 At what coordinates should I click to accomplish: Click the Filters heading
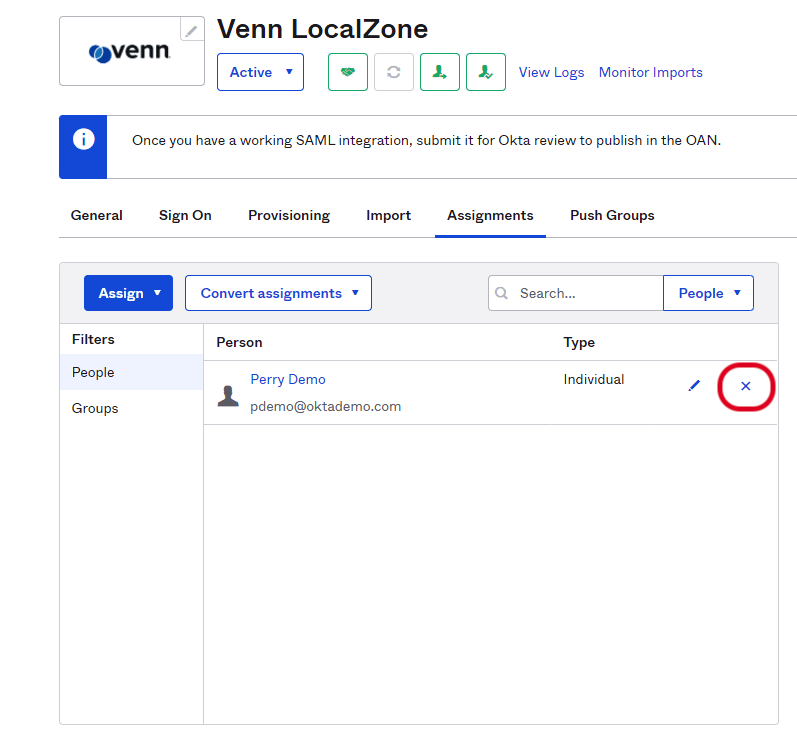click(x=93, y=339)
